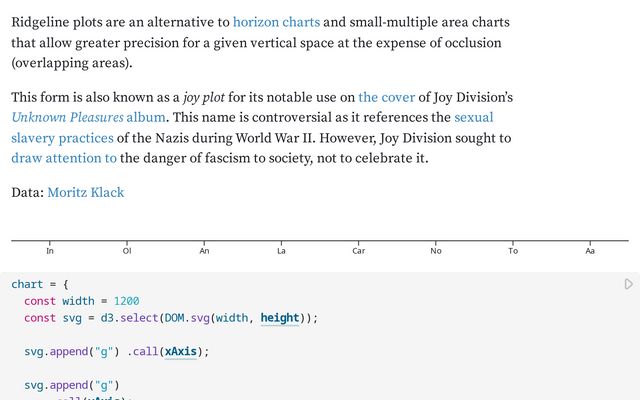Viewport: 640px width, 400px height.
Task: Visit Moritz Klack data source link
Action: (x=86, y=192)
